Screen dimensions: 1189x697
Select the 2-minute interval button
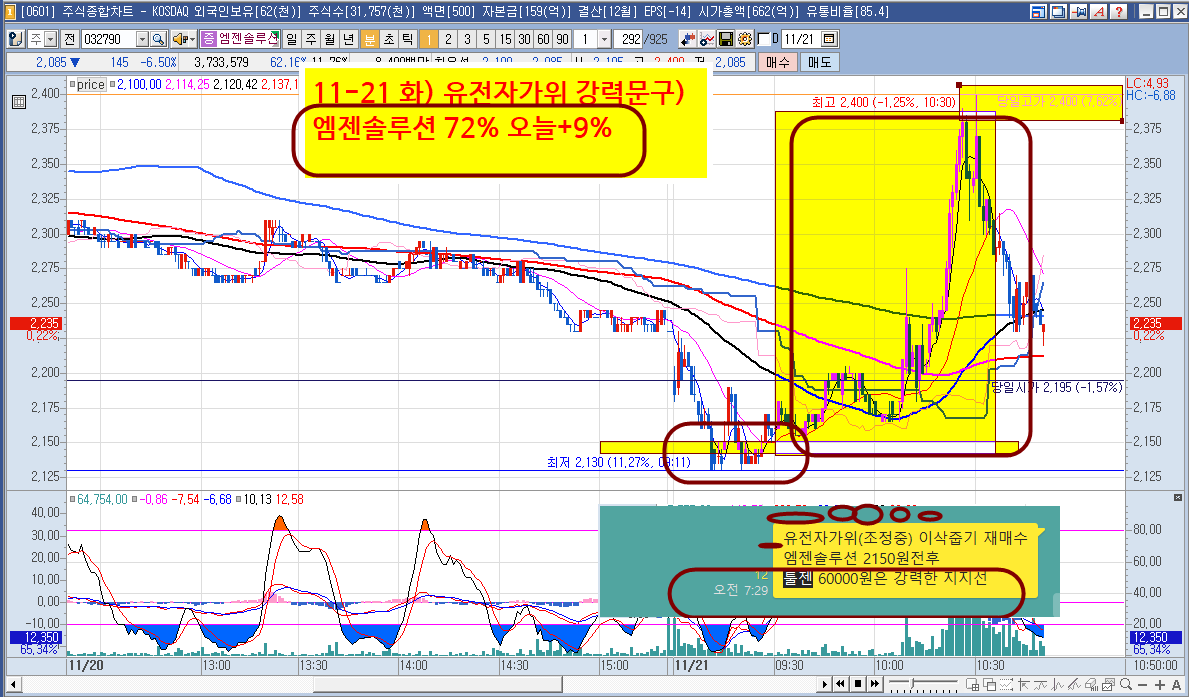coord(447,39)
